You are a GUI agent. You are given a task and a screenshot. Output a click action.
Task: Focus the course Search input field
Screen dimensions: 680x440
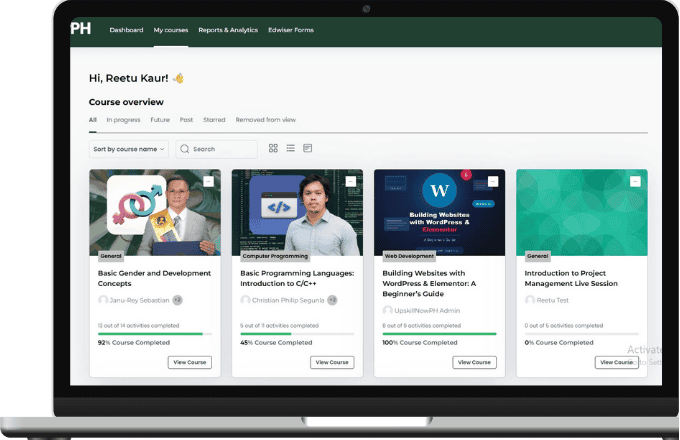[216, 149]
